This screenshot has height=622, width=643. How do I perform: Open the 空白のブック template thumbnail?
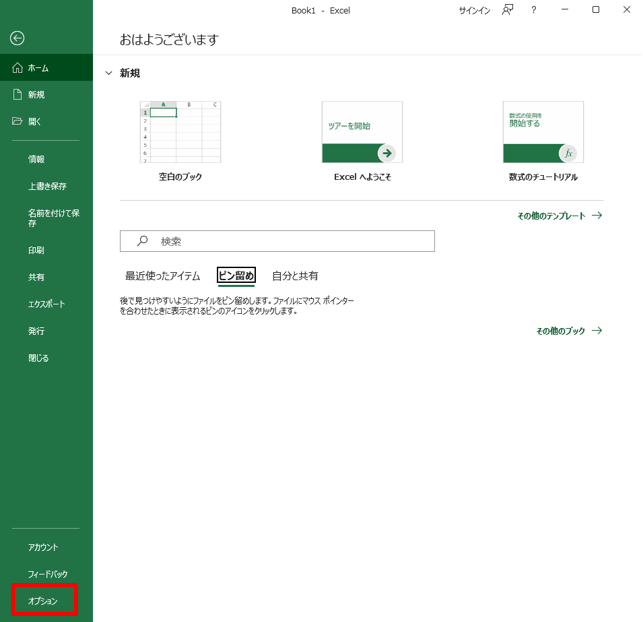(x=180, y=132)
